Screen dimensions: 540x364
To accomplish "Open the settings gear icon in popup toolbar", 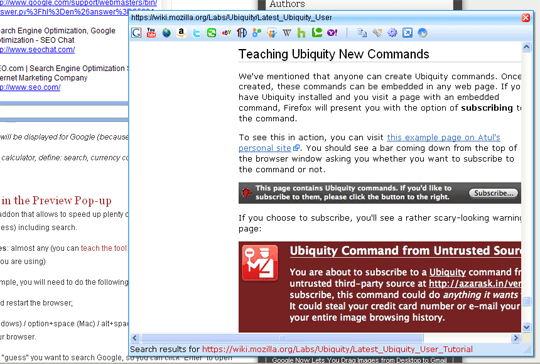I will point(392,33).
